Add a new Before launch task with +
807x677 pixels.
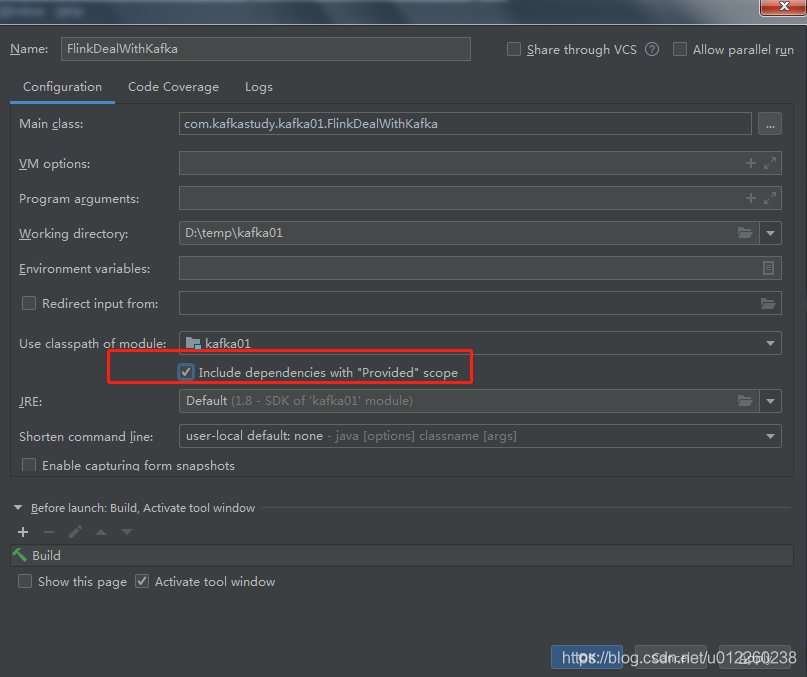pyautogui.click(x=22, y=531)
